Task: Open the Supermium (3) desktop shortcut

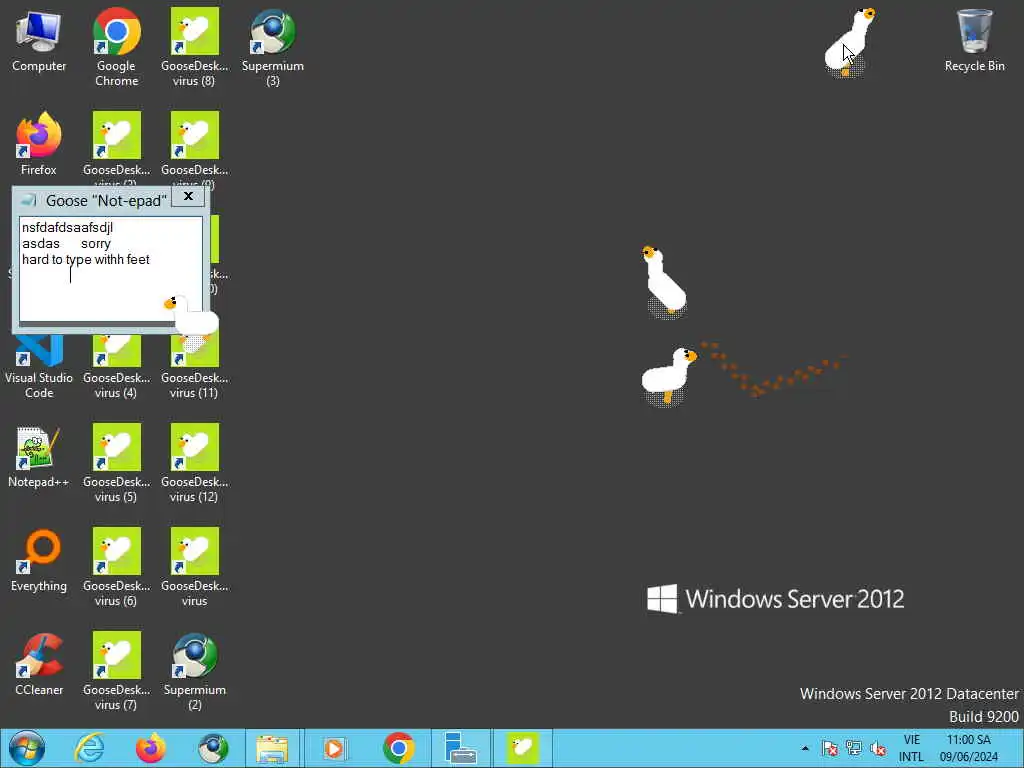Action: click(x=272, y=47)
